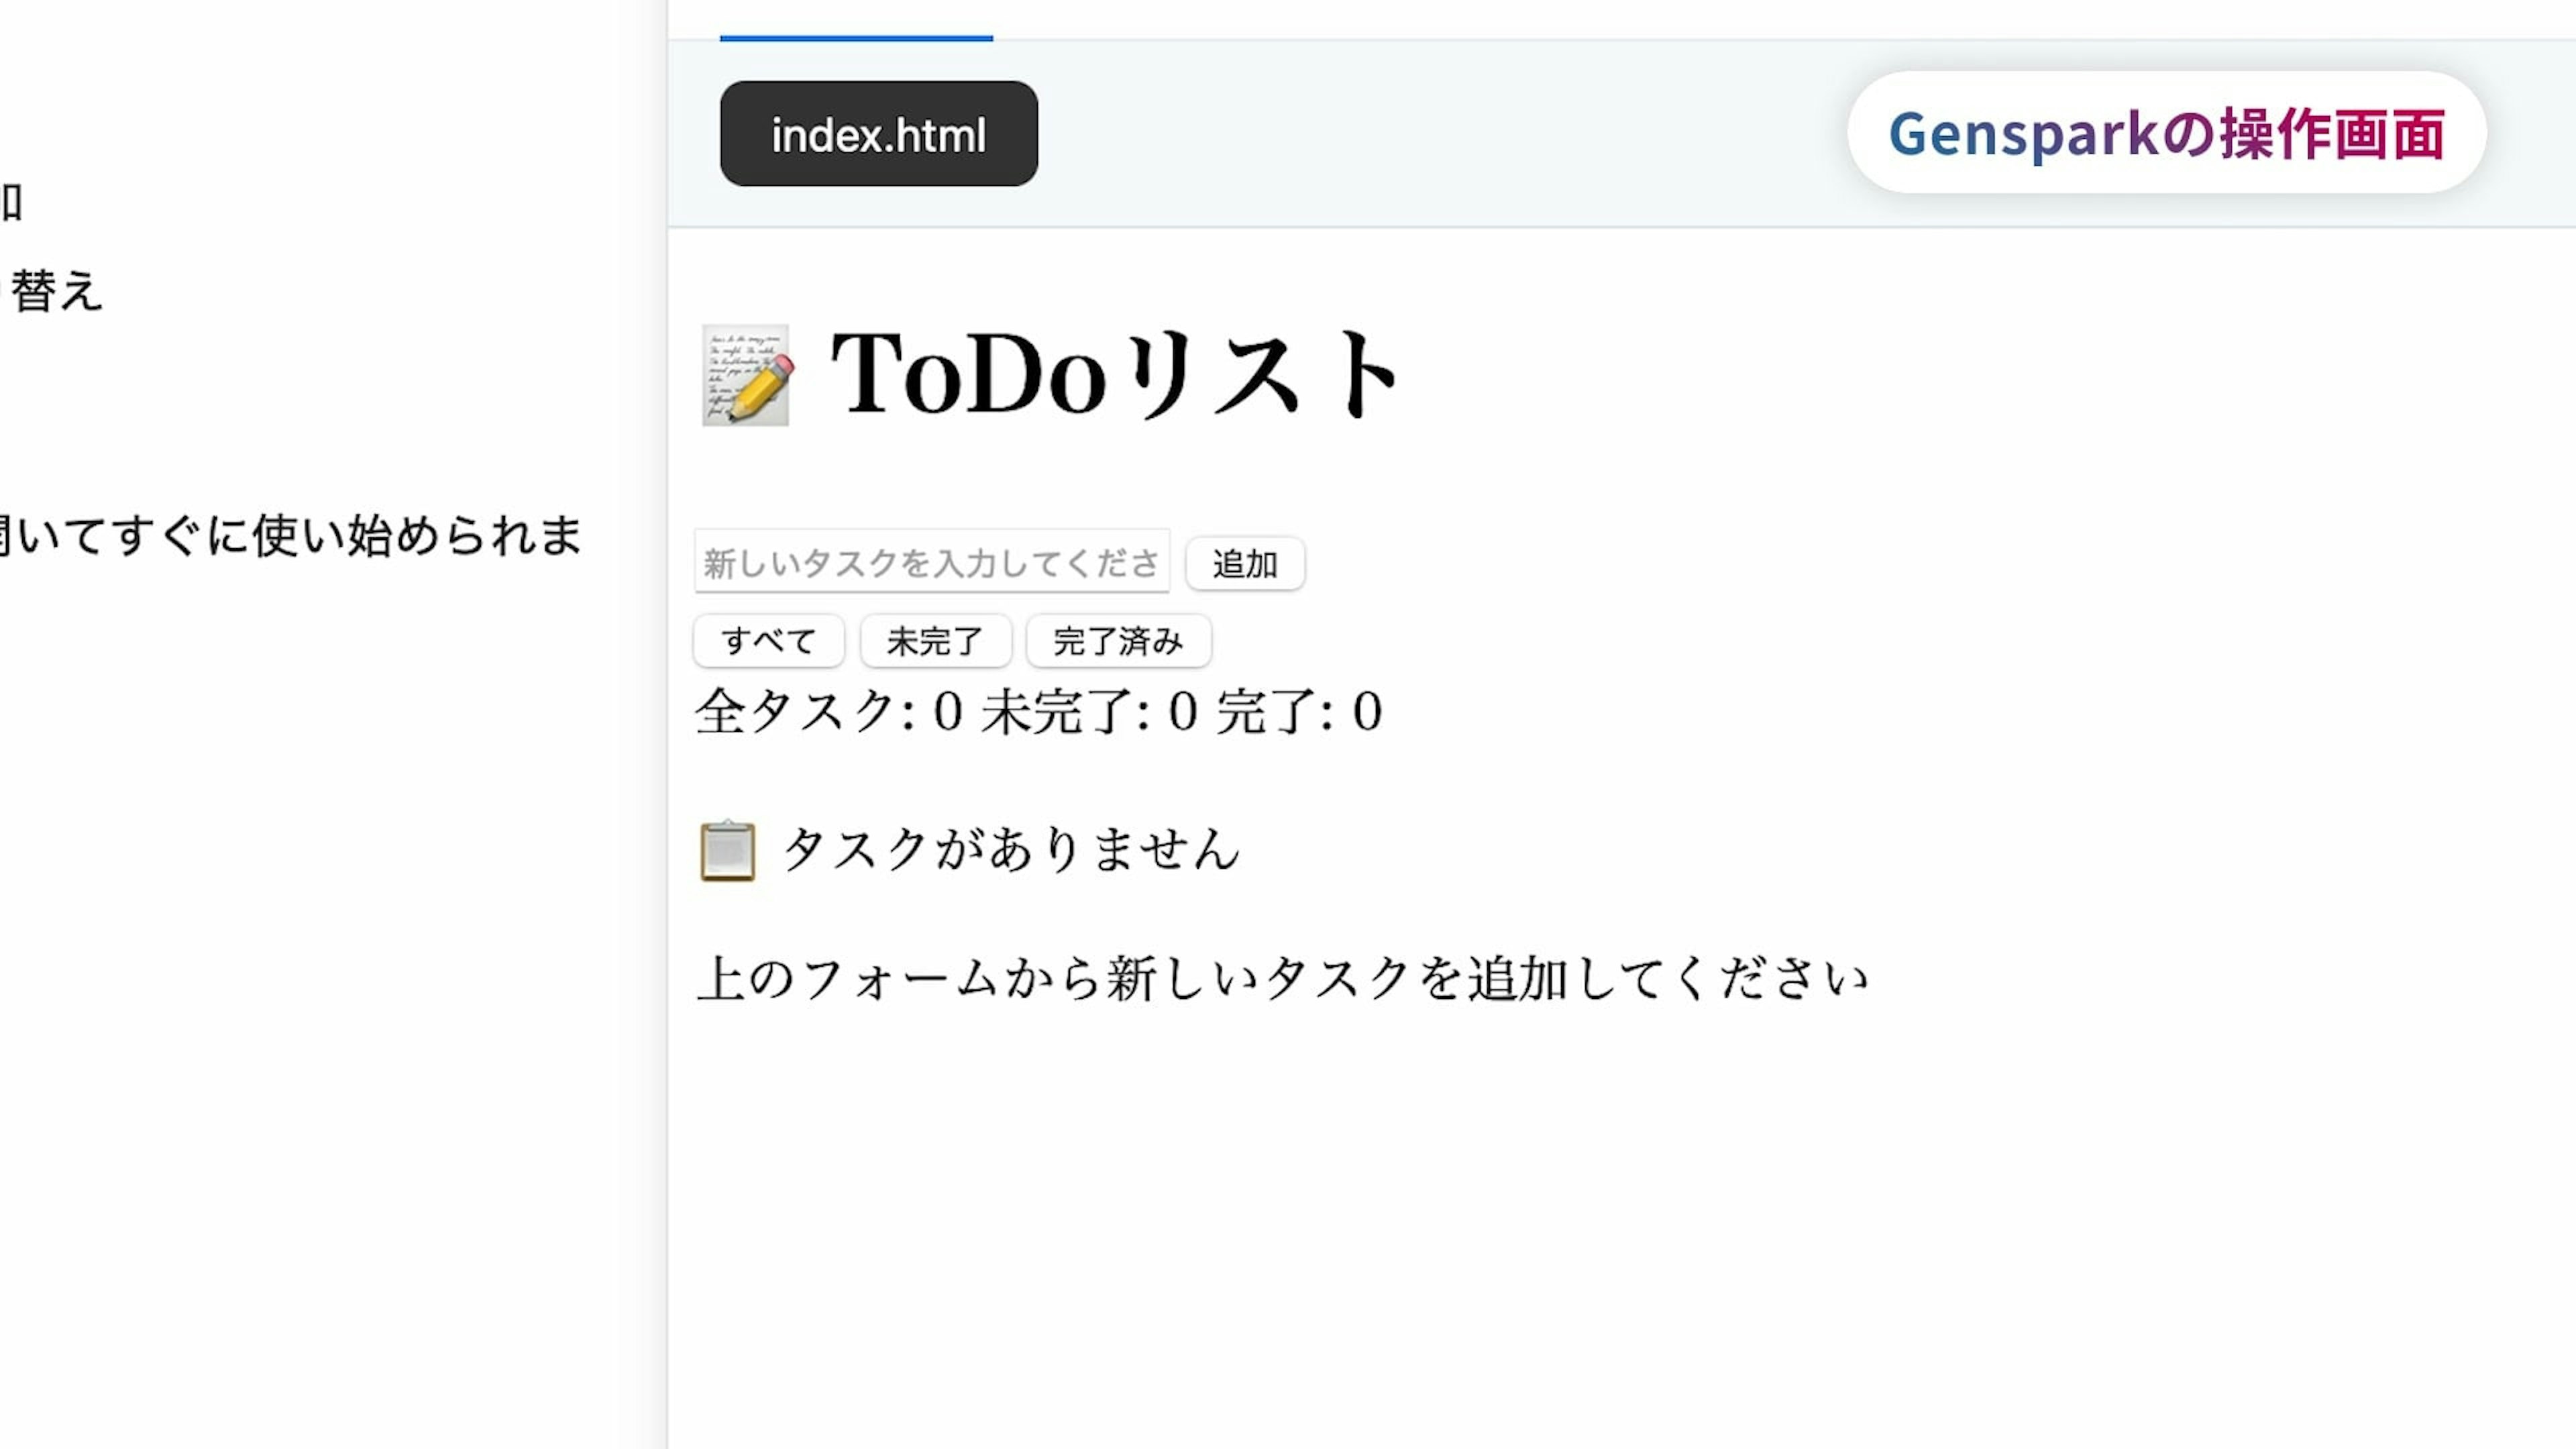Click the 完了: 0 counter text
This screenshot has width=2576, height=1449.
pyautogui.click(x=1299, y=712)
